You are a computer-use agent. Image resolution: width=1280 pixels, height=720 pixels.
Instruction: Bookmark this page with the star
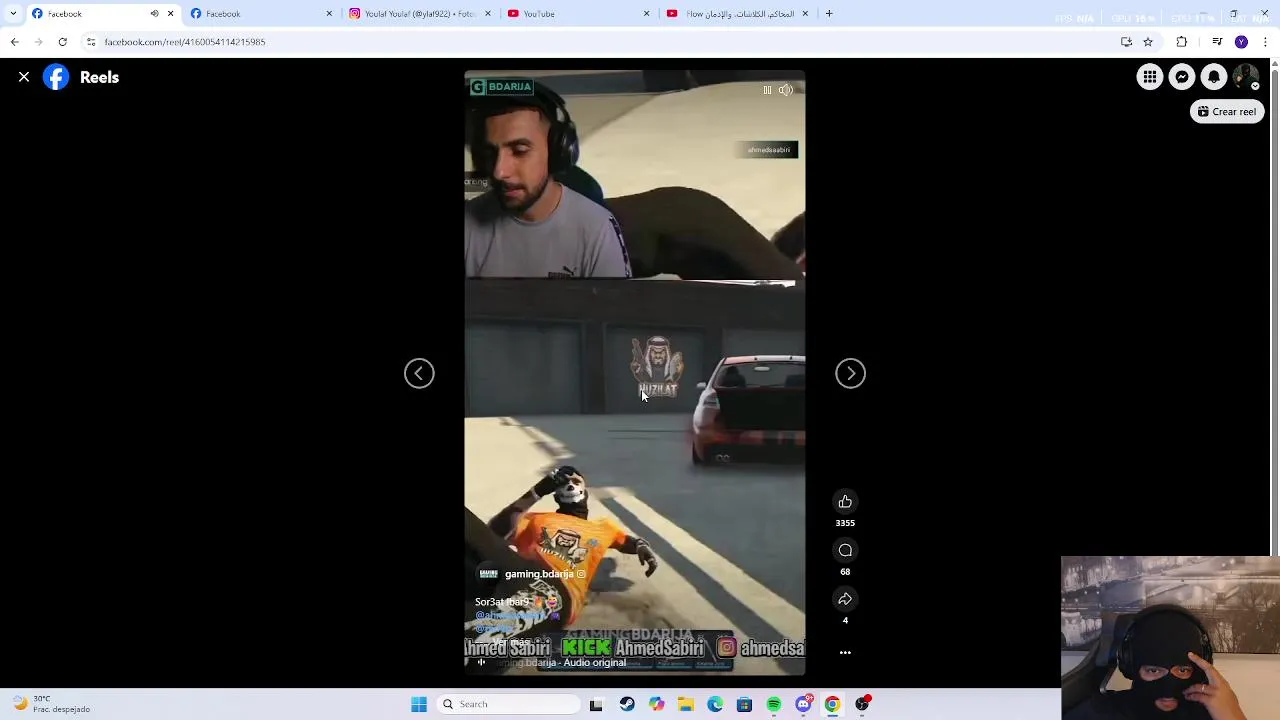tap(1148, 42)
